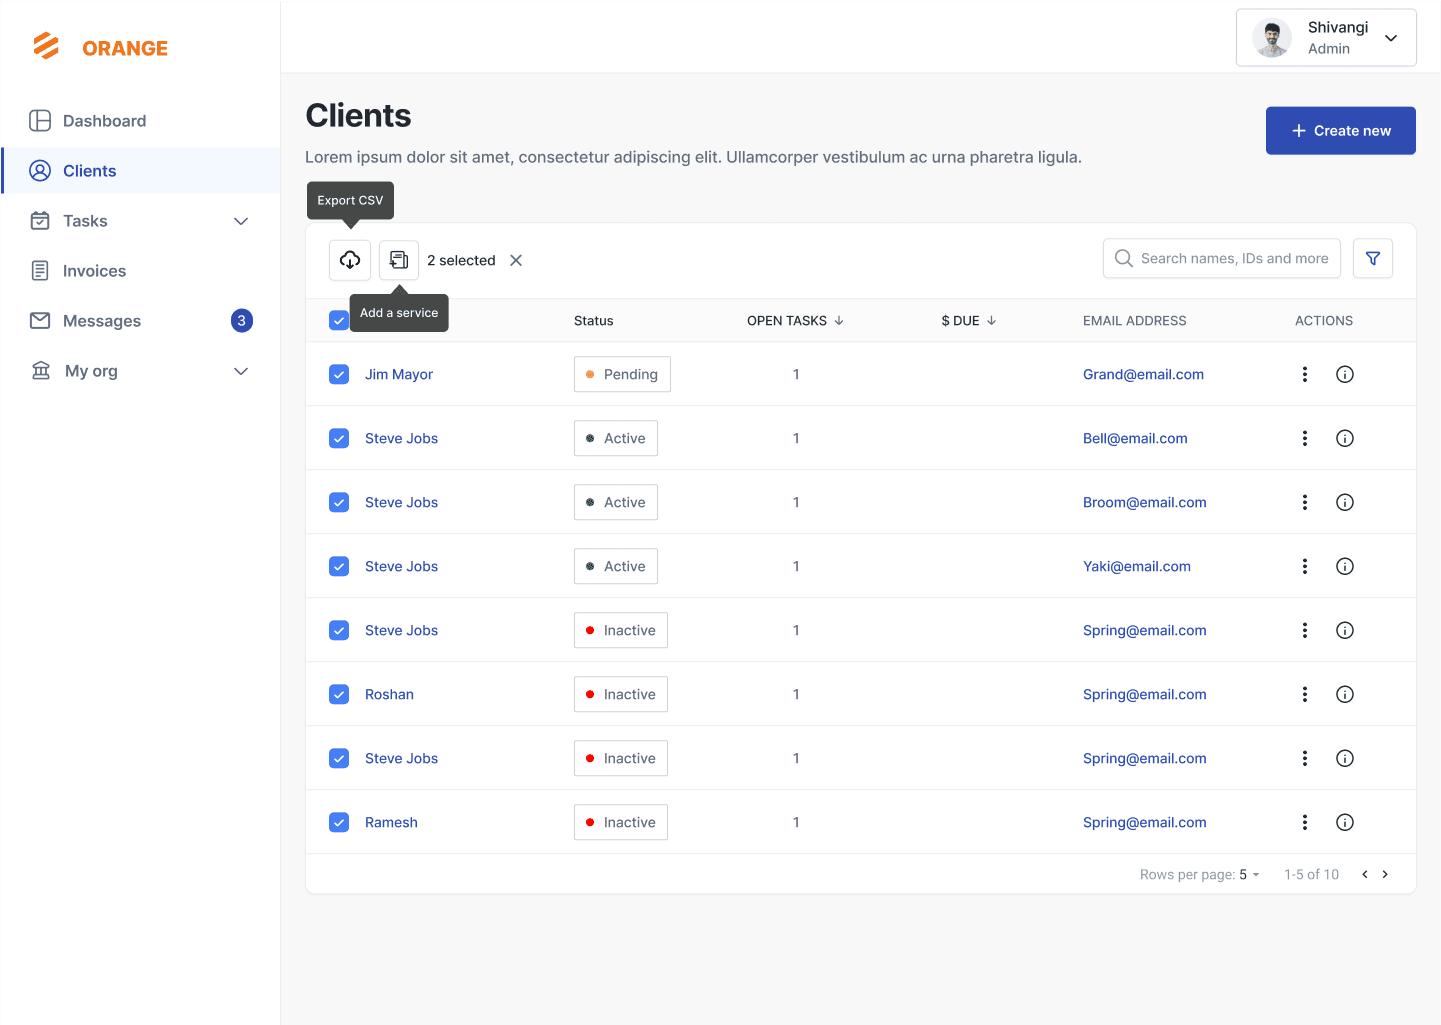Select Clients in the sidebar
The height and width of the screenshot is (1025, 1441).
click(140, 171)
